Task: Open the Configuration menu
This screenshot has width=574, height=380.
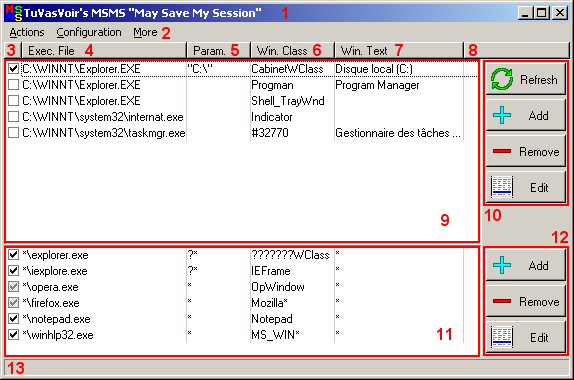Action: (x=89, y=33)
